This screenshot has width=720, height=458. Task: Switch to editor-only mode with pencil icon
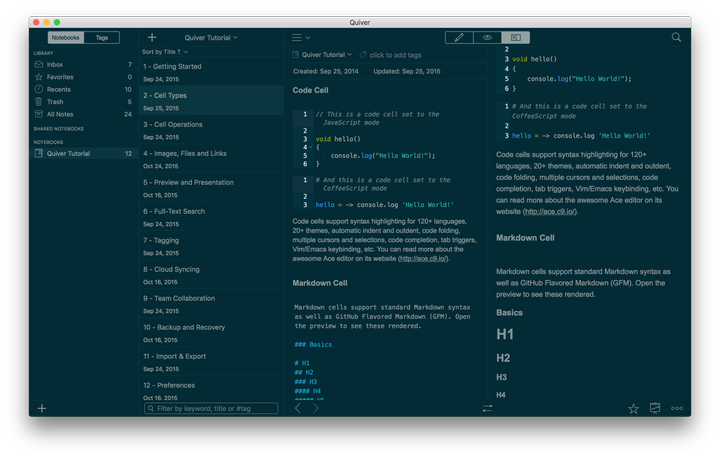tap(459, 37)
